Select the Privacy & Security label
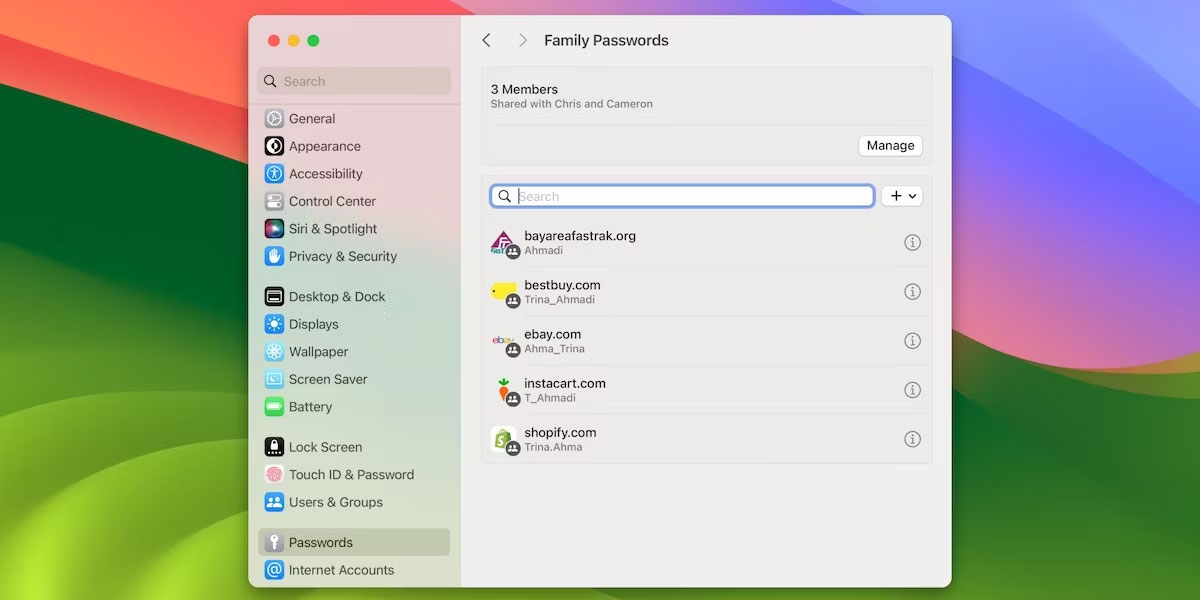Viewport: 1200px width, 600px height. [343, 256]
